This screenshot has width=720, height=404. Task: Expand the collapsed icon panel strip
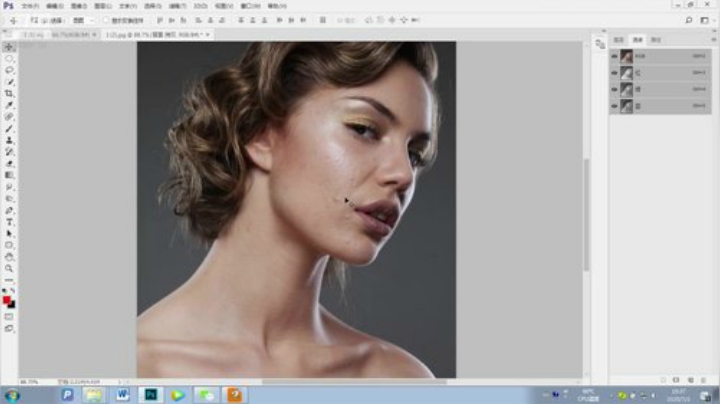[x=603, y=31]
